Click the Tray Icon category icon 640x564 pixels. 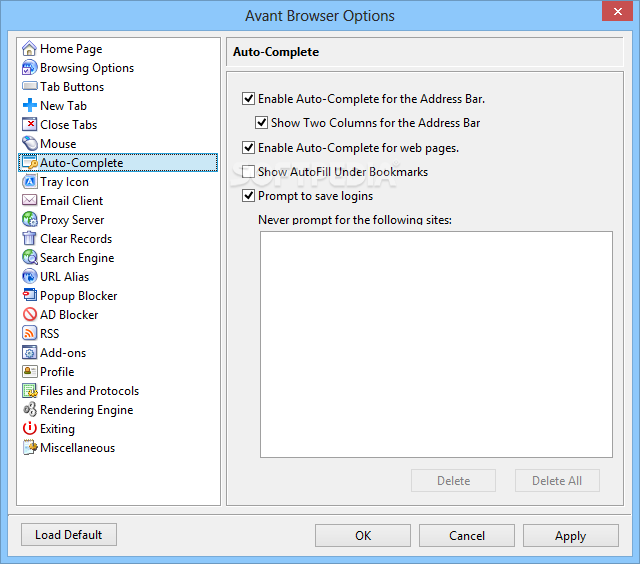pyautogui.click(x=29, y=182)
